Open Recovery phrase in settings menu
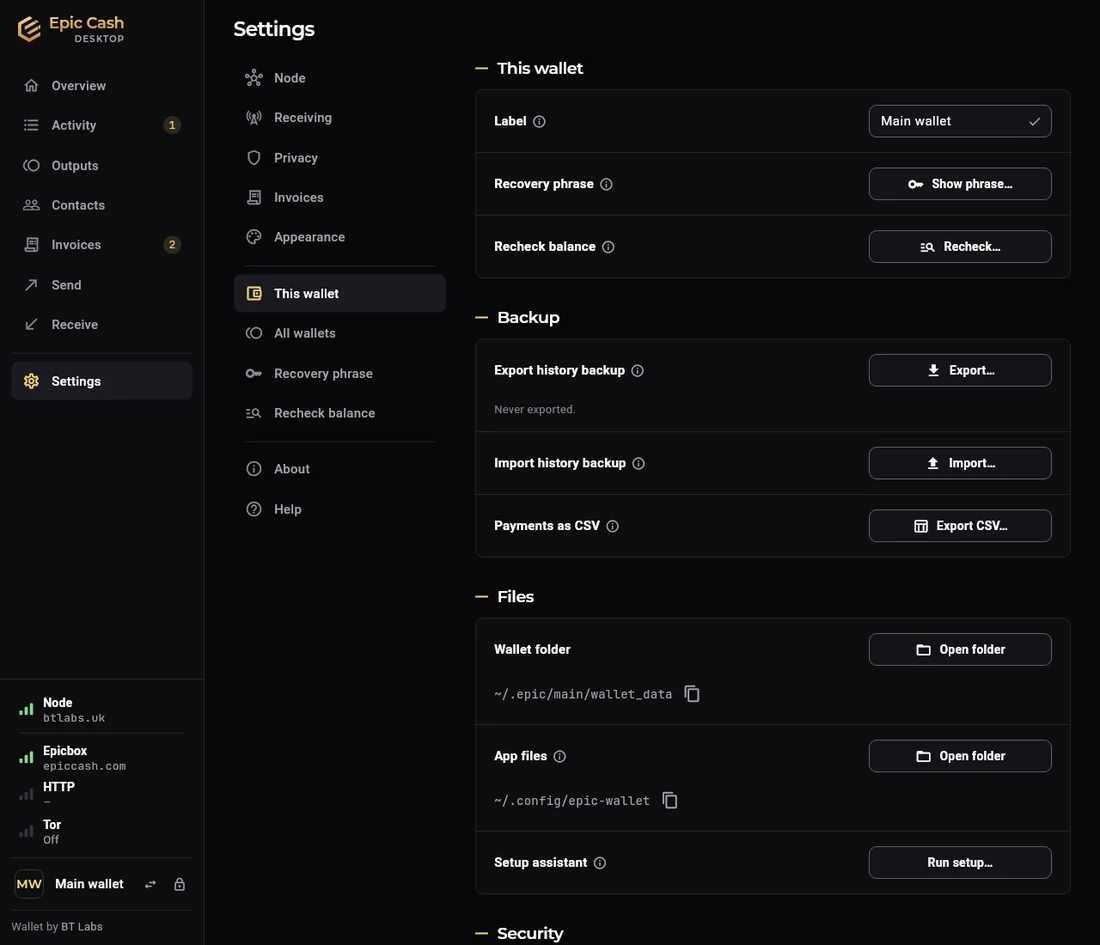The height and width of the screenshot is (945, 1100). pos(340,373)
